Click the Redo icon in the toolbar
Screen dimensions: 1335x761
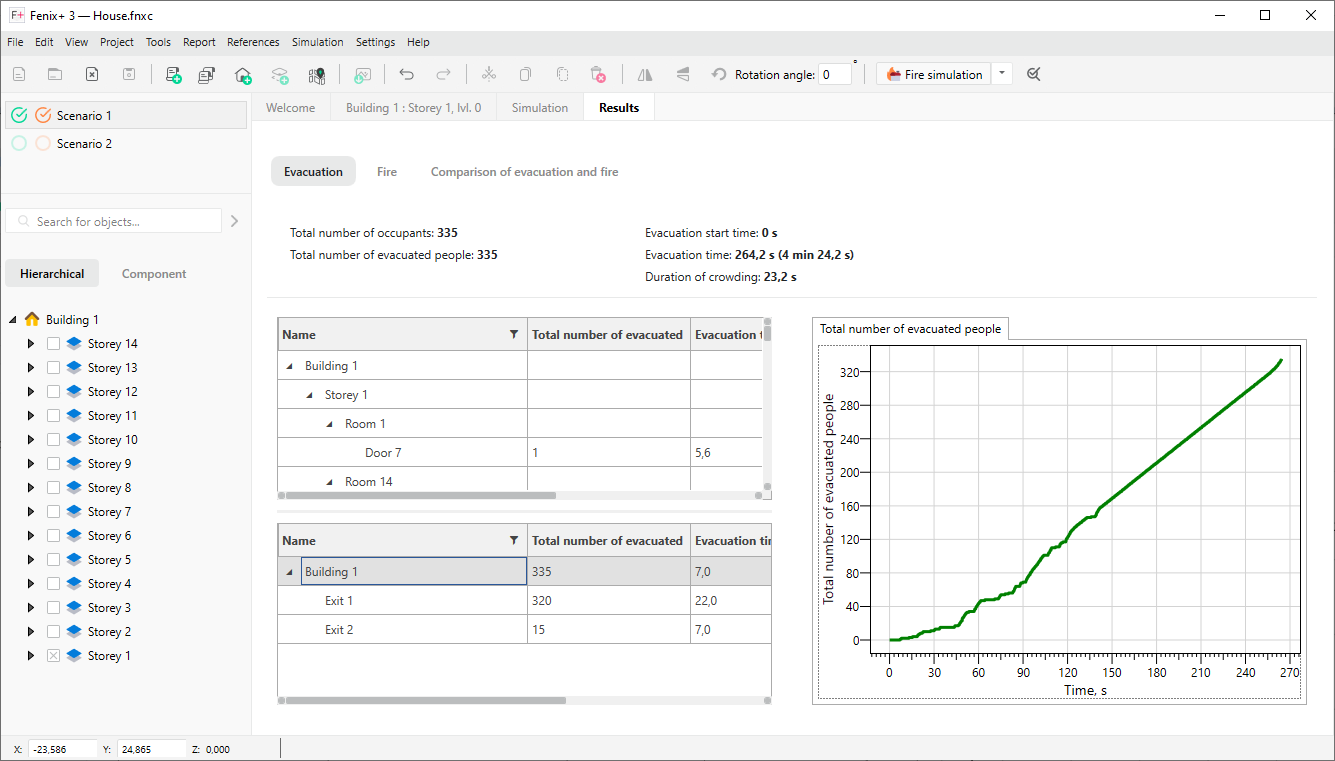click(x=441, y=74)
